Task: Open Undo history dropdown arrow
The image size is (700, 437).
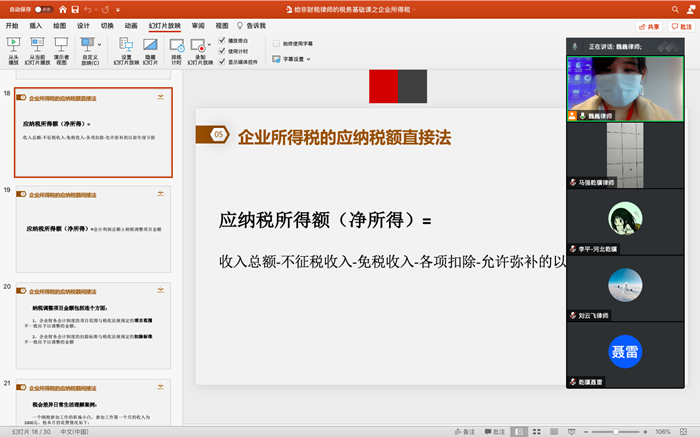Action: (96, 9)
